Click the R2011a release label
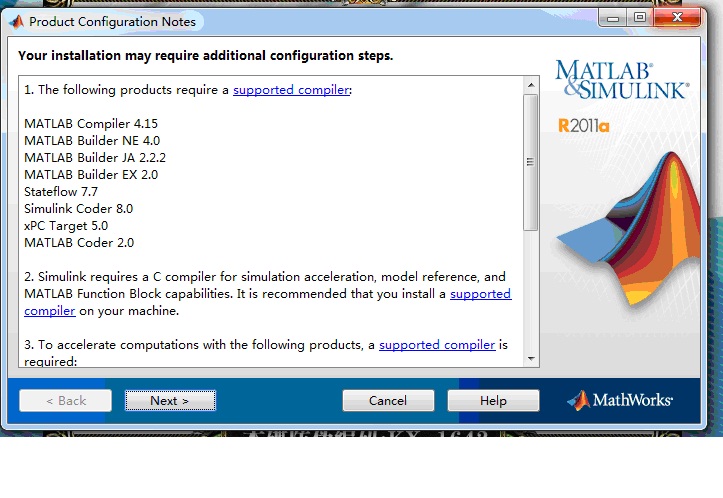This screenshot has height=498, width=723. point(584,125)
